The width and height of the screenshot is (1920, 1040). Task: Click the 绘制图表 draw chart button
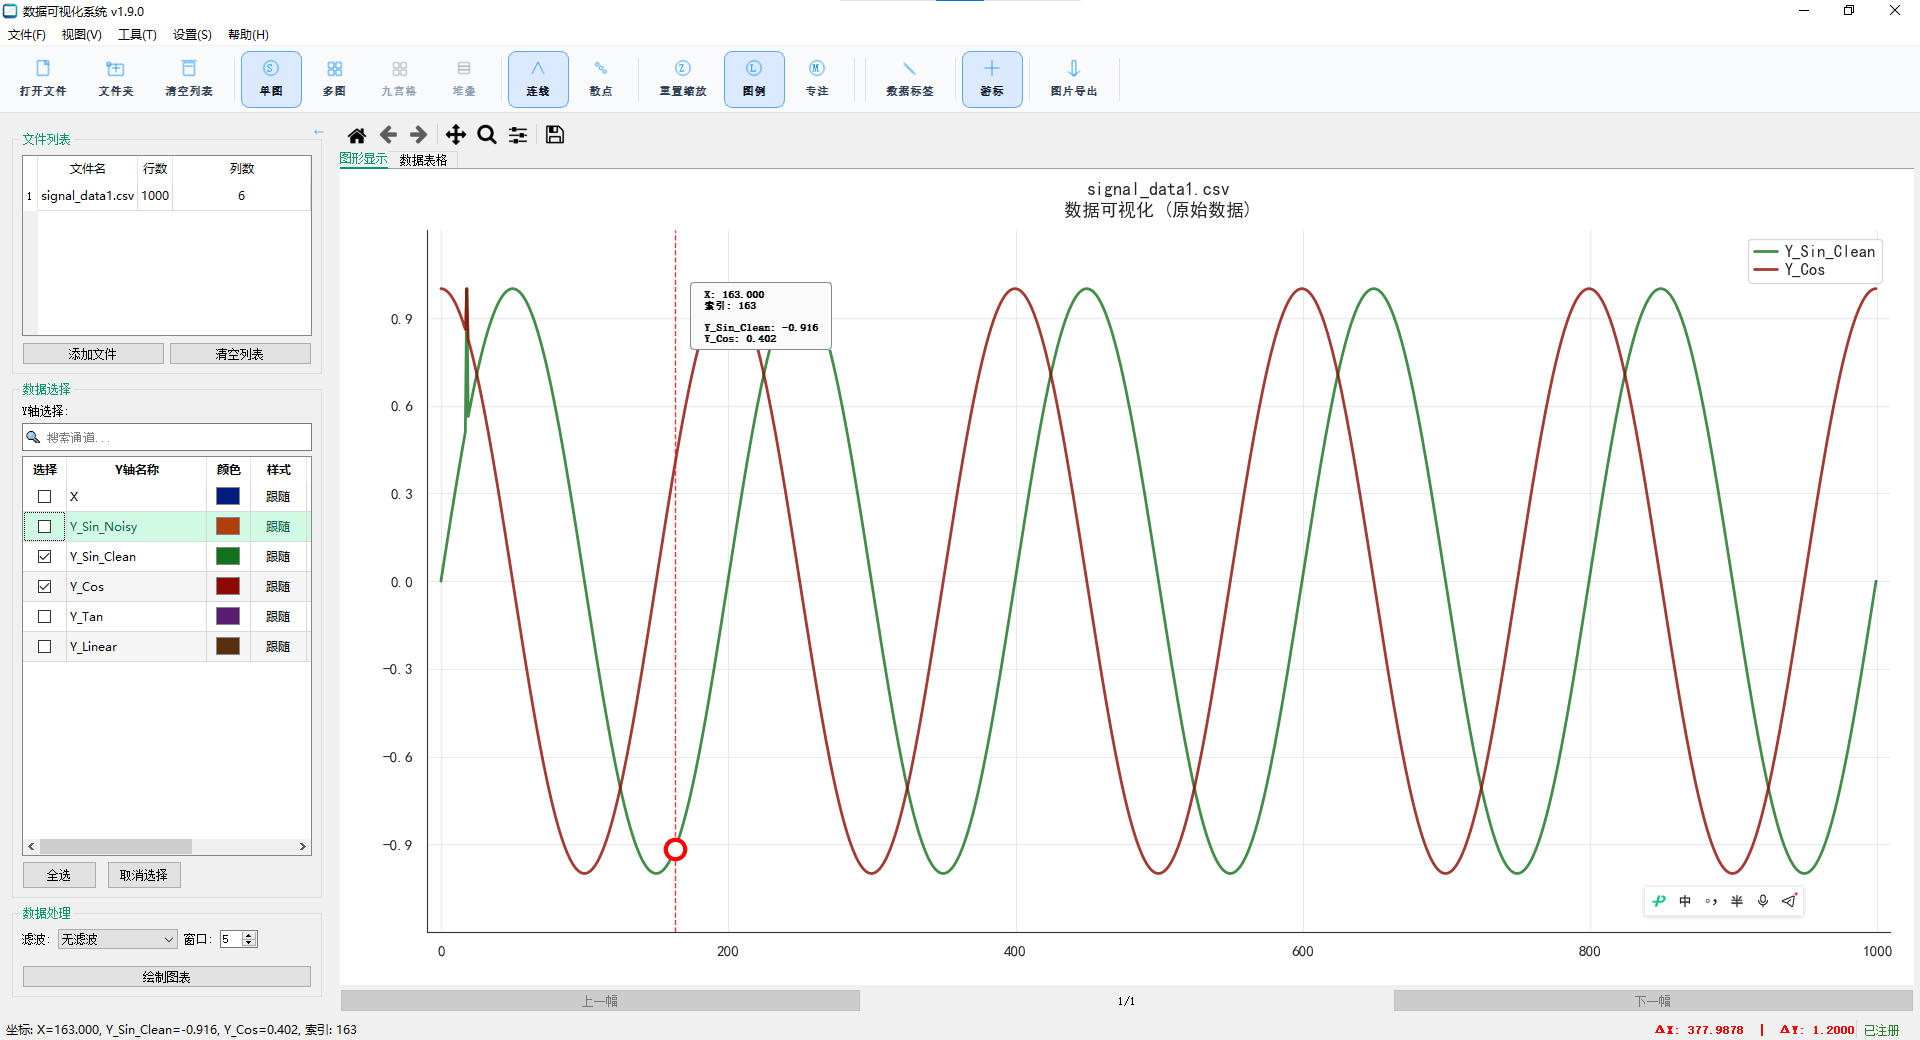coord(167,977)
